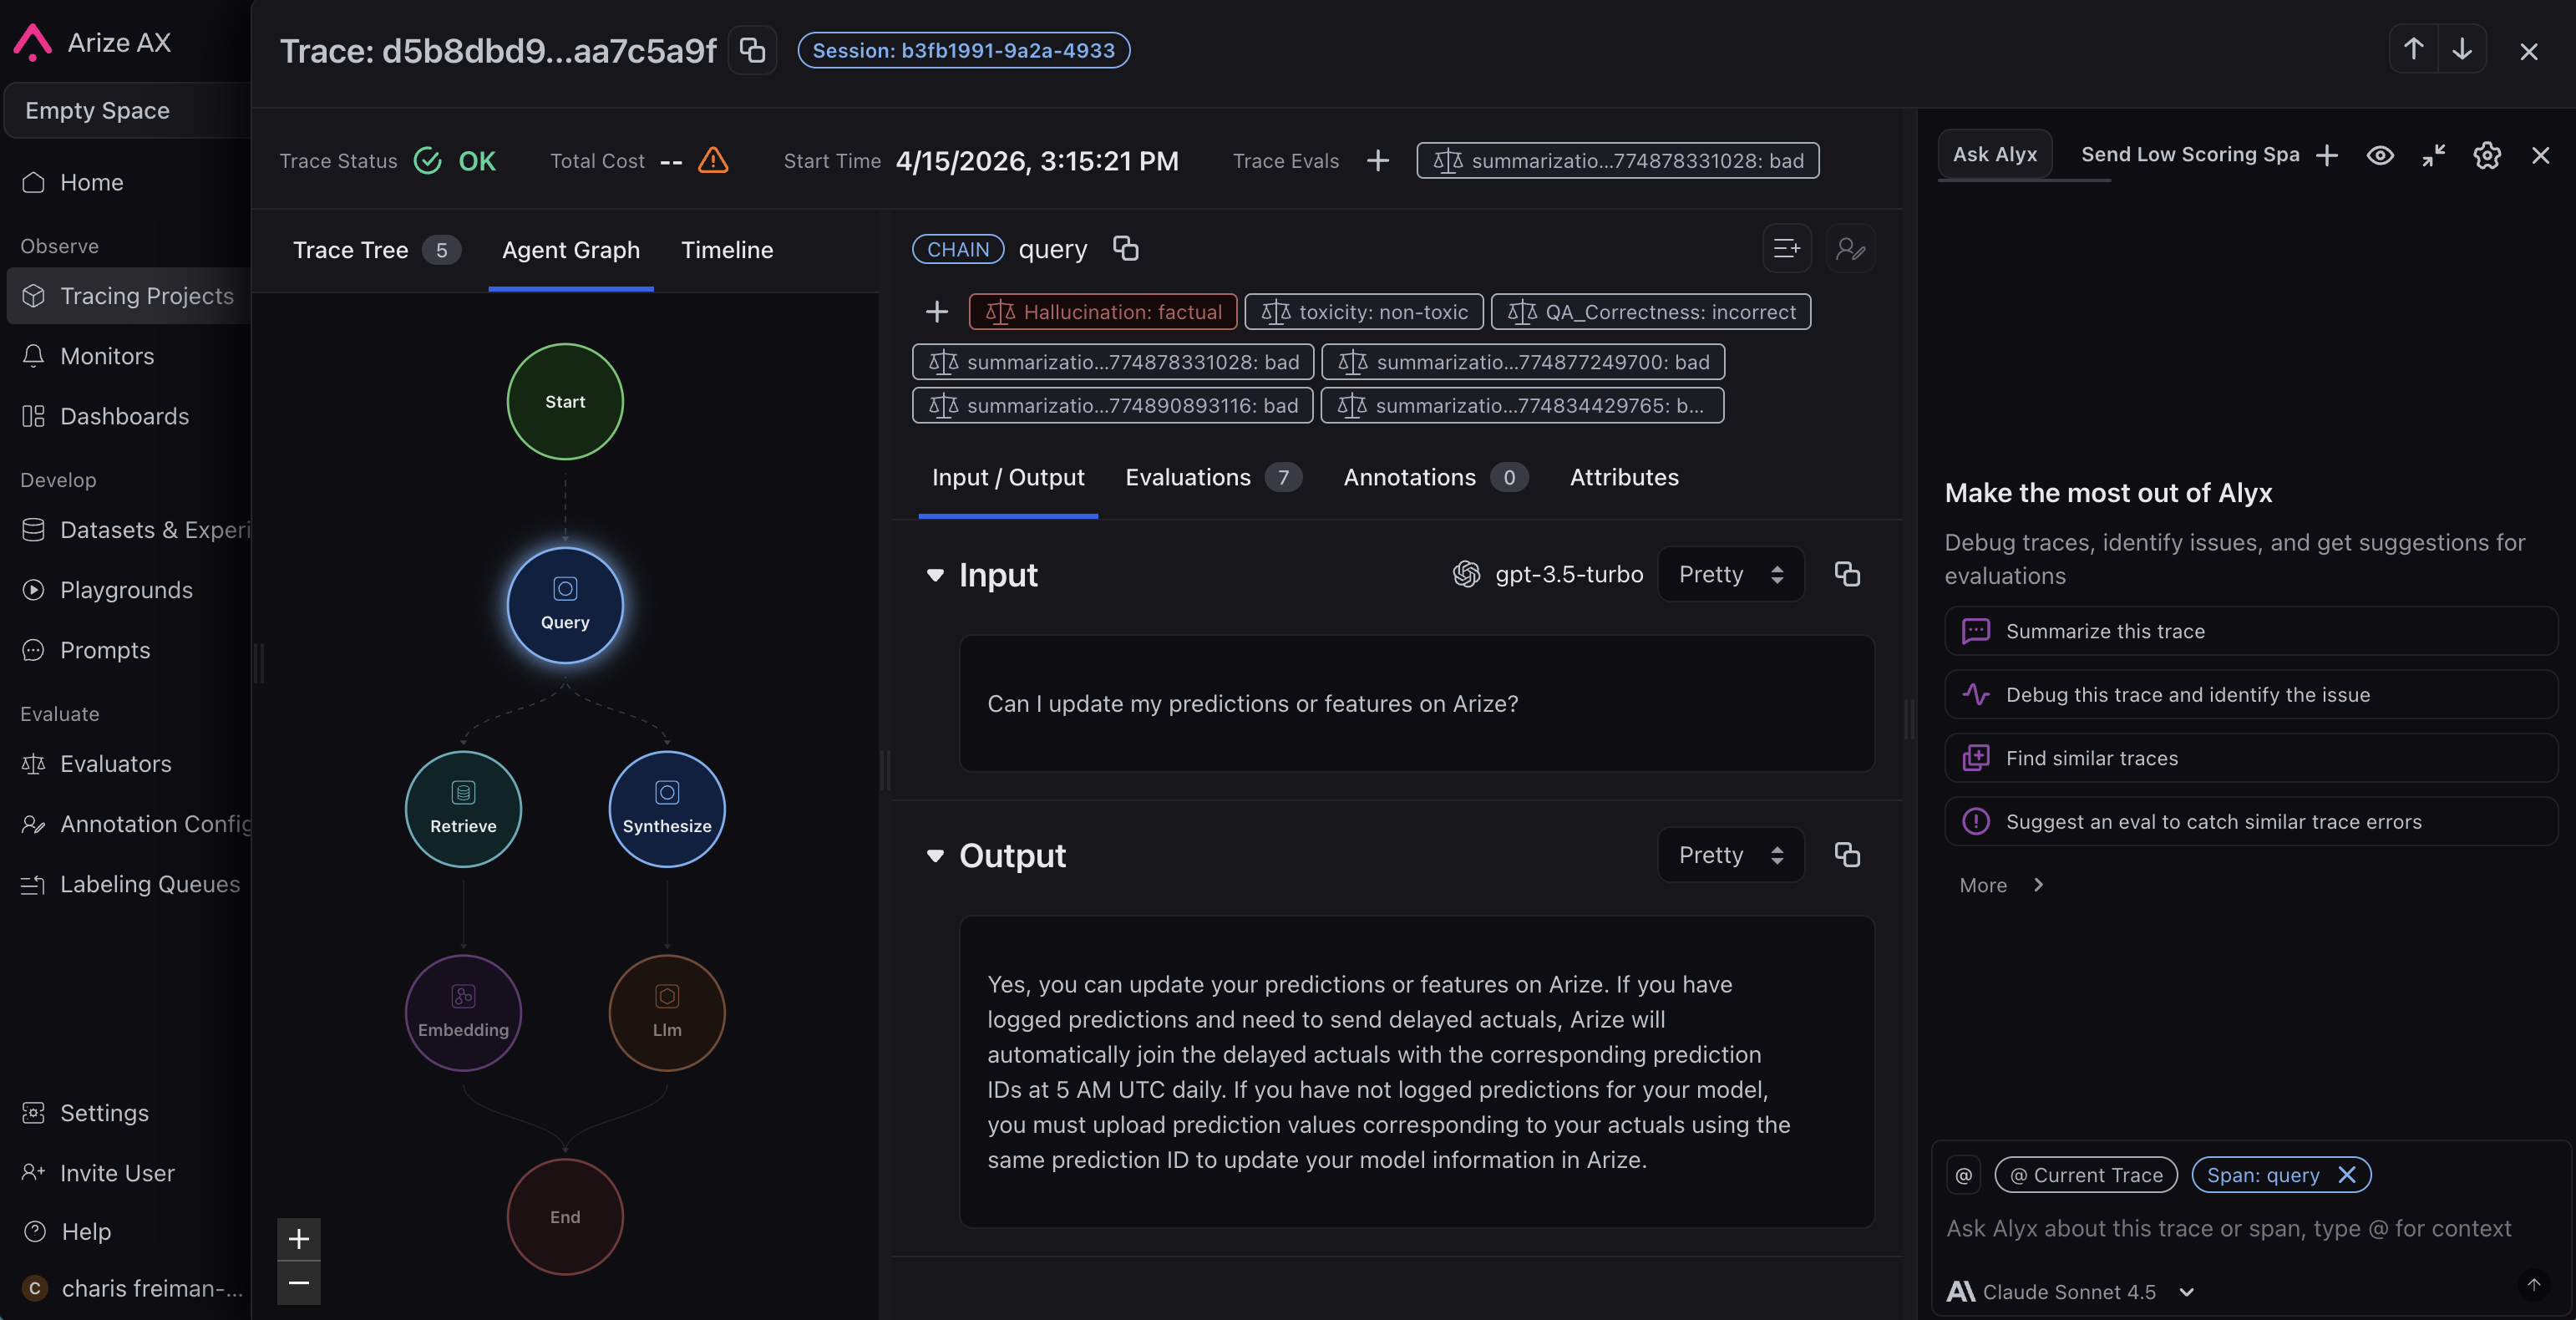Click the @ context mention button

(1963, 1175)
